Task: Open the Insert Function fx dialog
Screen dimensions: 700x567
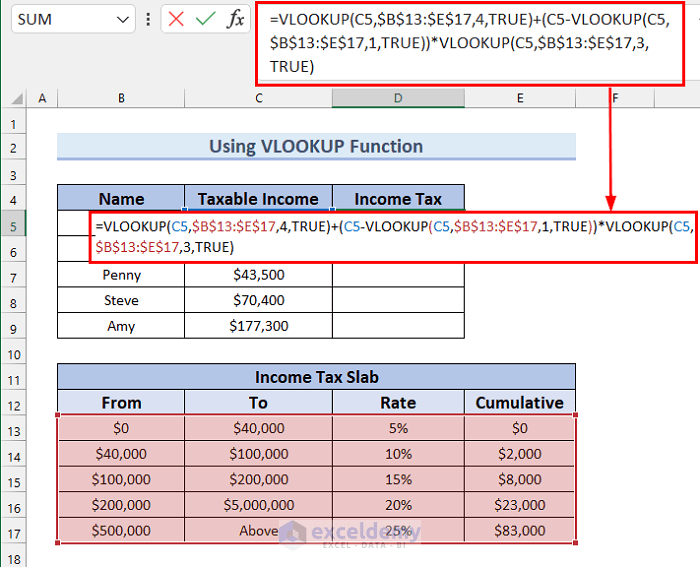Action: [x=236, y=19]
